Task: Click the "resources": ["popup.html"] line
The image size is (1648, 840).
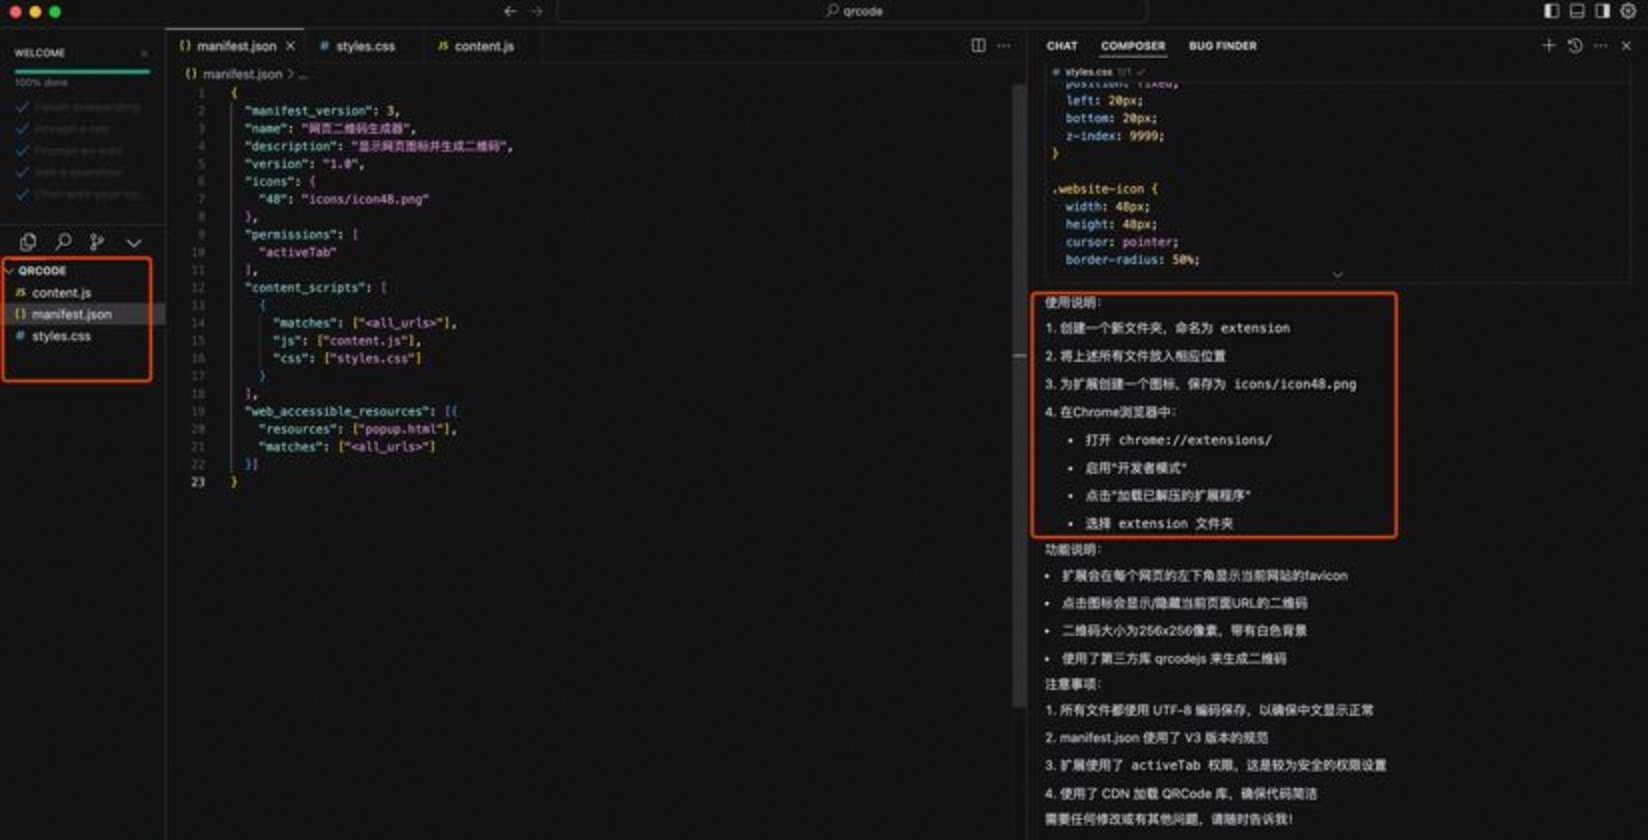Action: click(x=358, y=429)
